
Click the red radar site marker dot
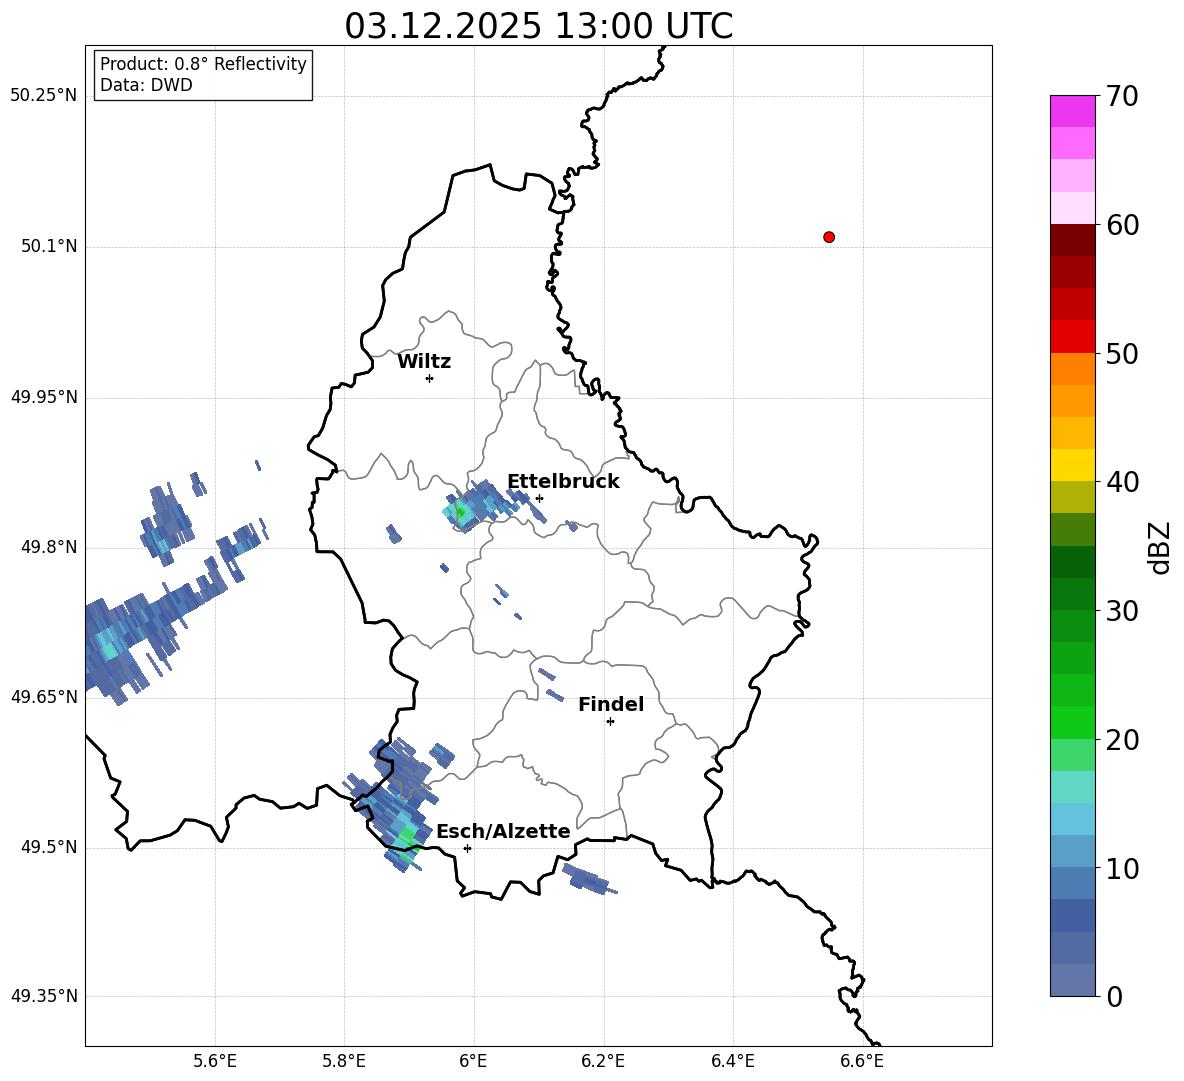coord(828,237)
